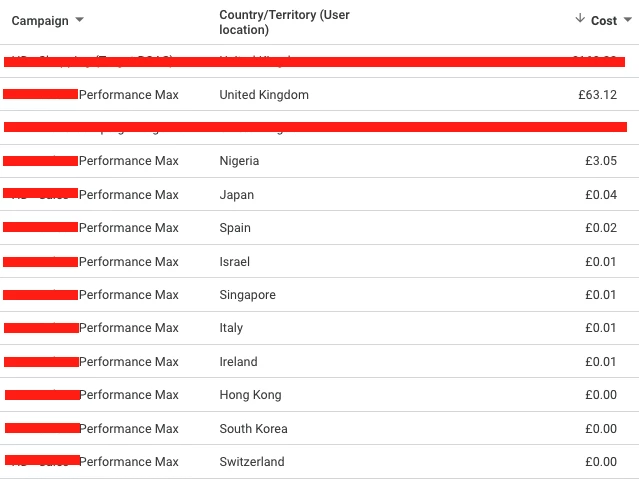The image size is (639, 481).
Task: Open the Campaign column dropdown arrow
Action: tap(80, 21)
